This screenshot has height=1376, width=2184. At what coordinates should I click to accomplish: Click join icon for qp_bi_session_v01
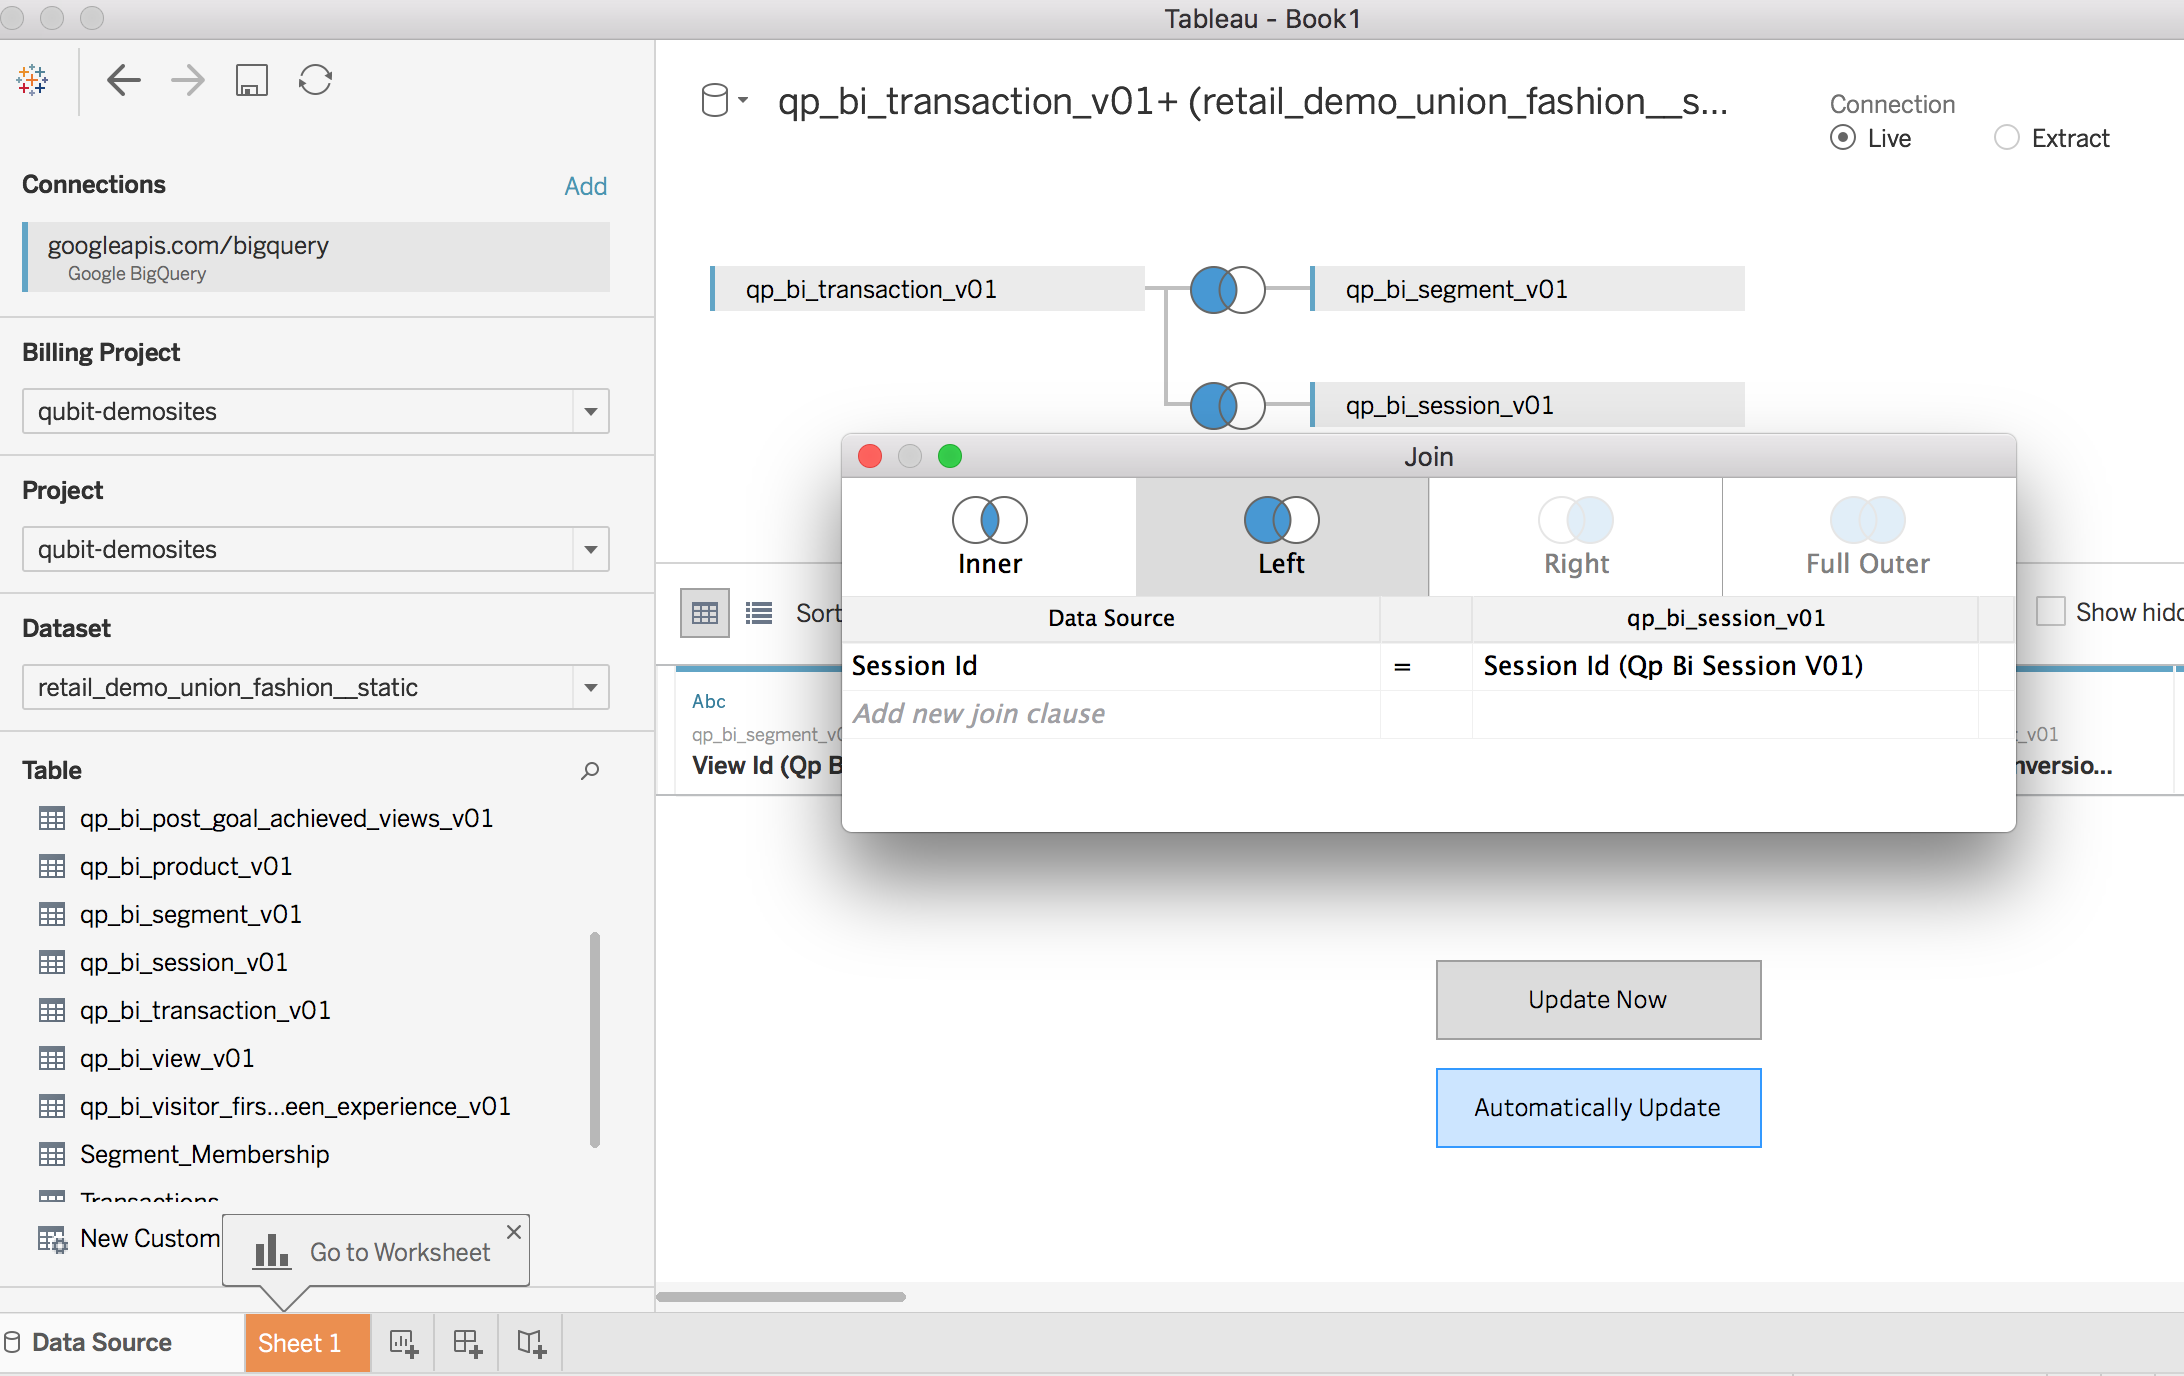[x=1227, y=406]
